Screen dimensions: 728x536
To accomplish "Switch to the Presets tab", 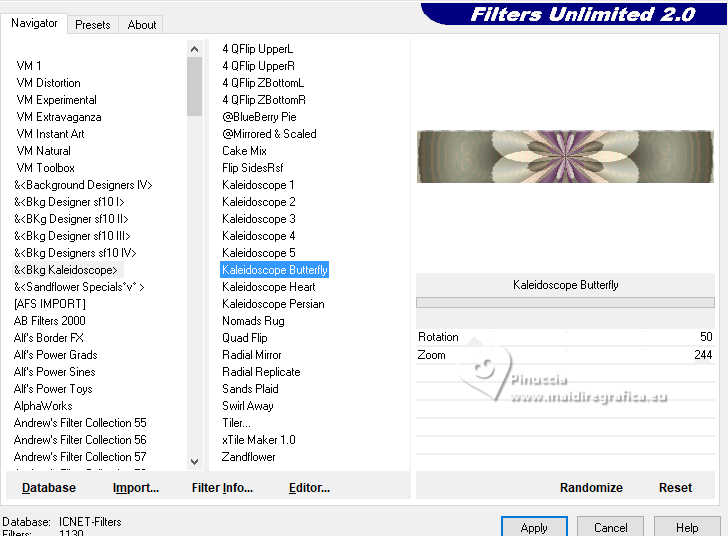I will coord(92,25).
